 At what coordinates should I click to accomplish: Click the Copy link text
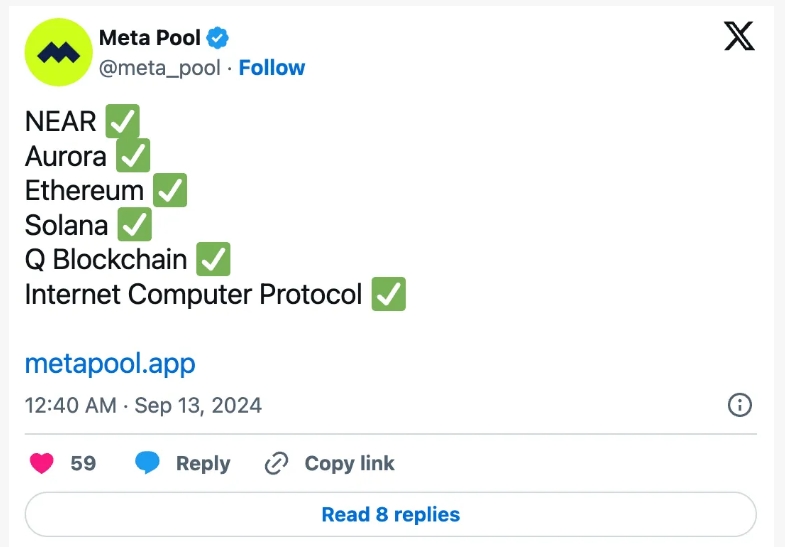pyautogui.click(x=349, y=463)
